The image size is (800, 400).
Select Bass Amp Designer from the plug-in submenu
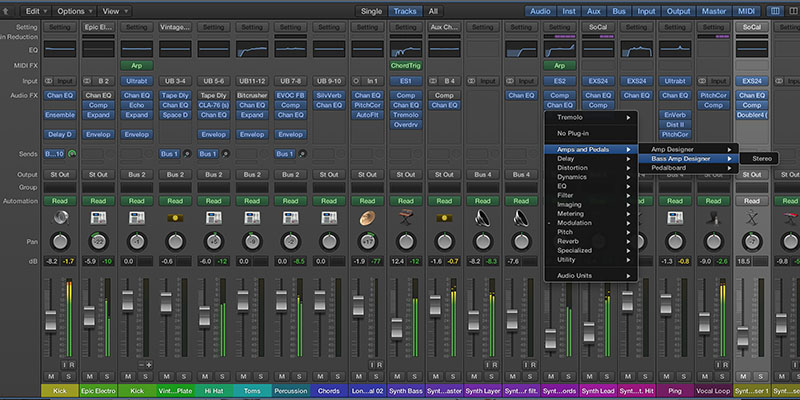click(680, 158)
